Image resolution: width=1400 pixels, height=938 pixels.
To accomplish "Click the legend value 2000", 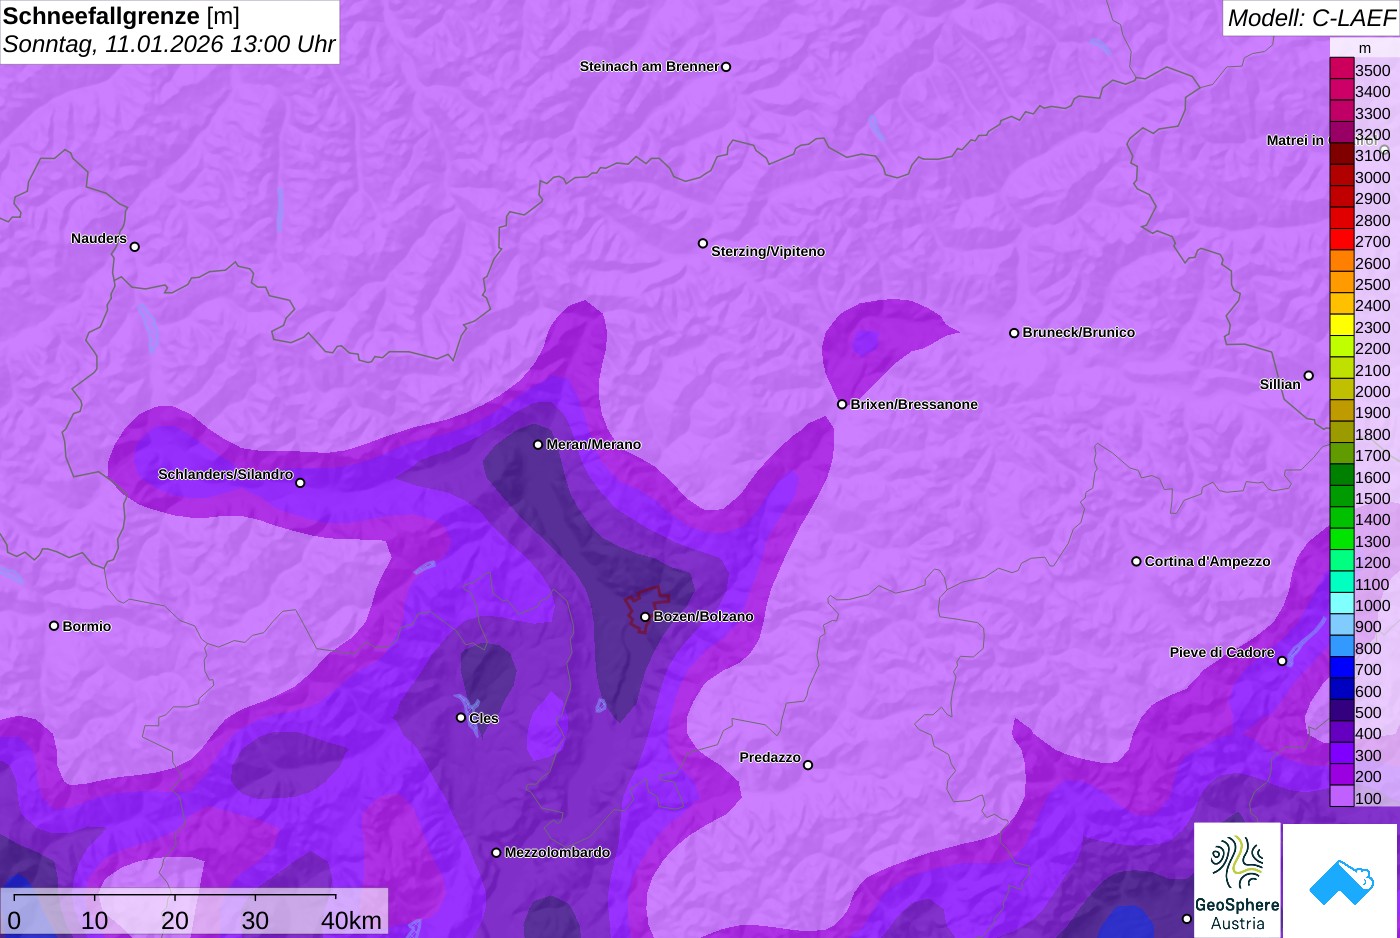I will coord(1372,391).
